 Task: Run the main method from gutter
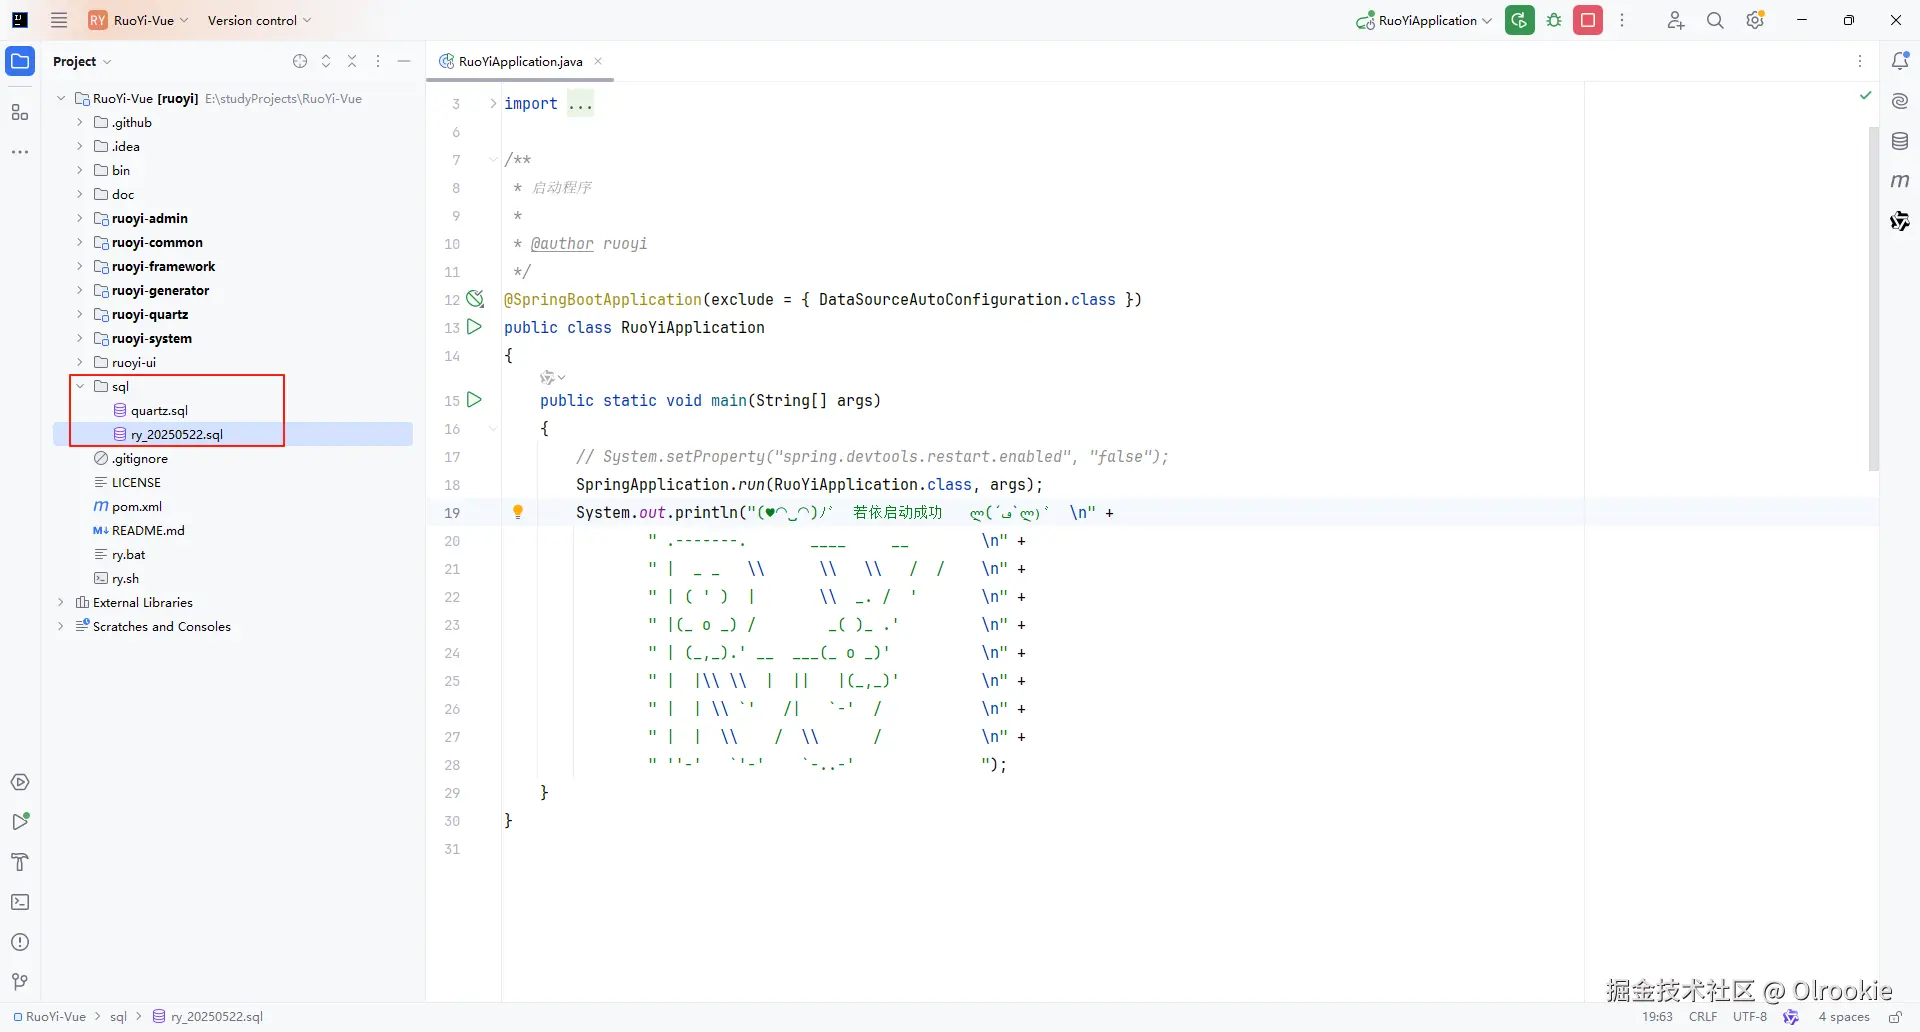tap(475, 400)
